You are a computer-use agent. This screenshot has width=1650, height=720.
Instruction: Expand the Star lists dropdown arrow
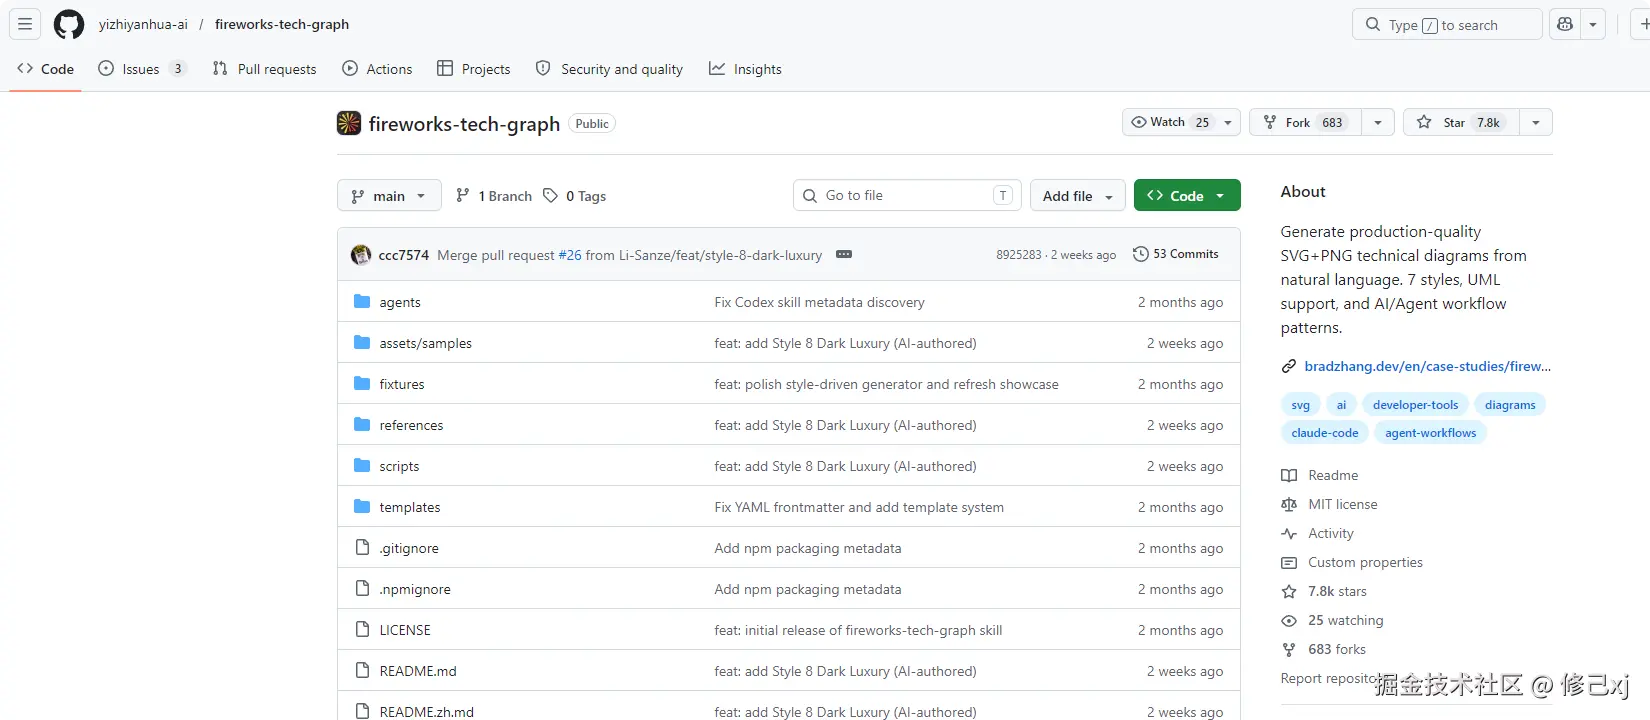click(1536, 122)
